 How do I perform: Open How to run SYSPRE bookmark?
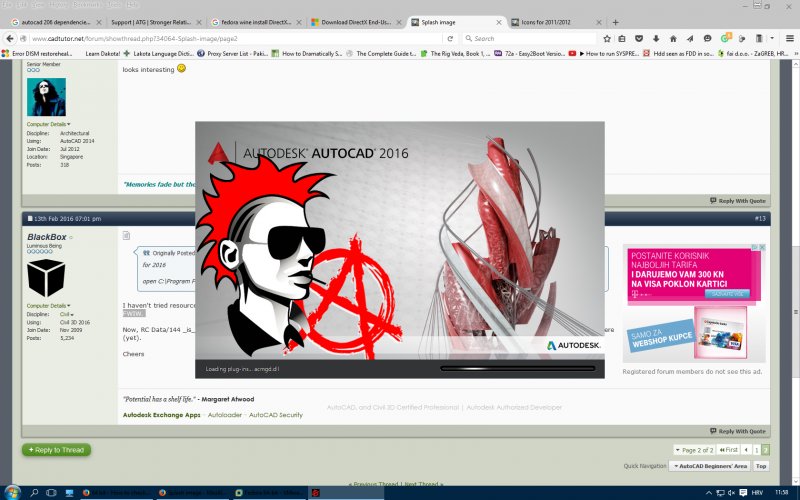coord(604,53)
